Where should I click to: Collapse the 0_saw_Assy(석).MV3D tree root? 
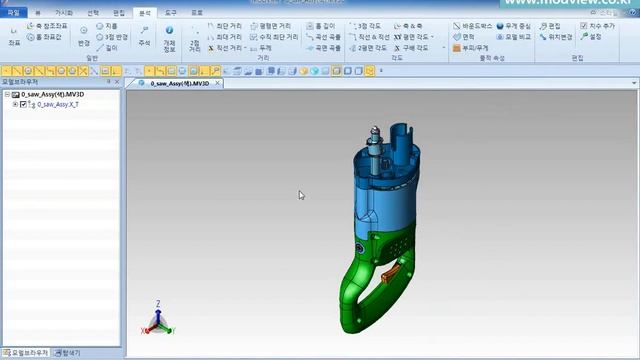coord(7,94)
